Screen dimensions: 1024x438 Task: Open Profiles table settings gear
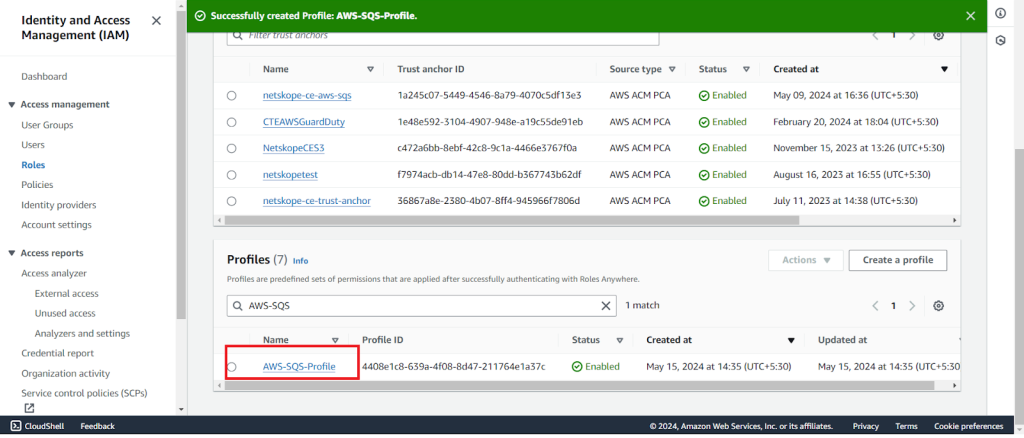(938, 305)
